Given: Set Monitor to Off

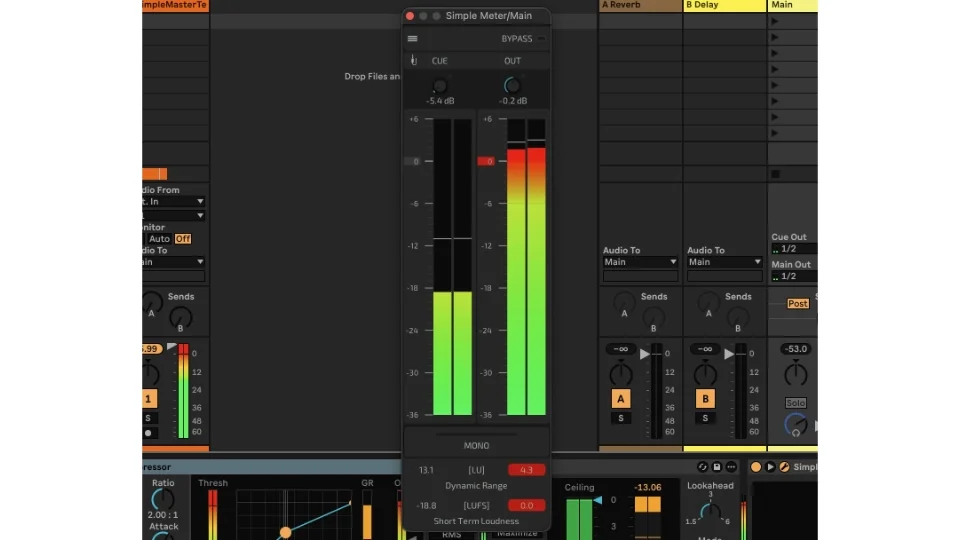Looking at the screenshot, I should [x=182, y=239].
